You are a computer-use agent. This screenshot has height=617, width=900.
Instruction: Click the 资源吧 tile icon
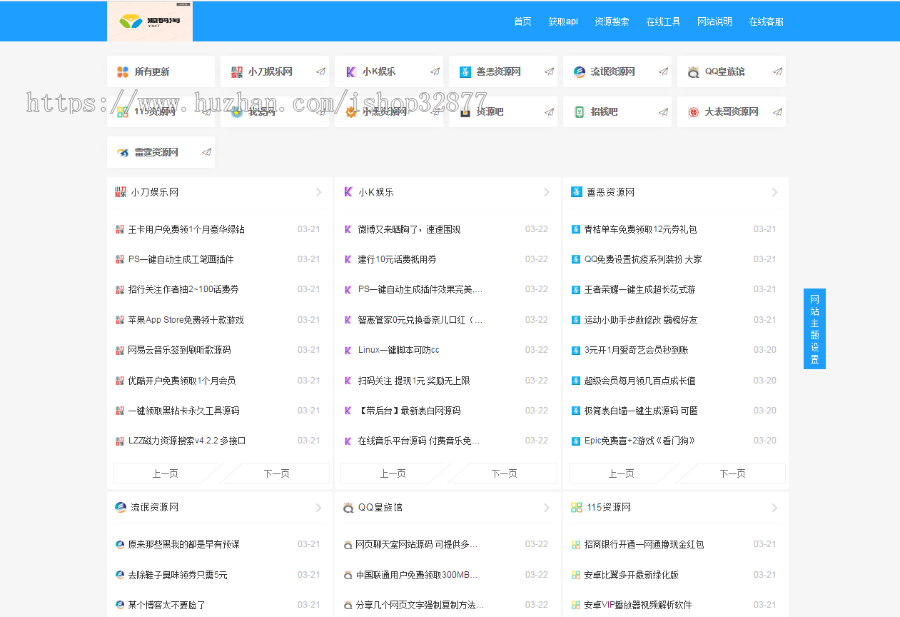click(465, 112)
